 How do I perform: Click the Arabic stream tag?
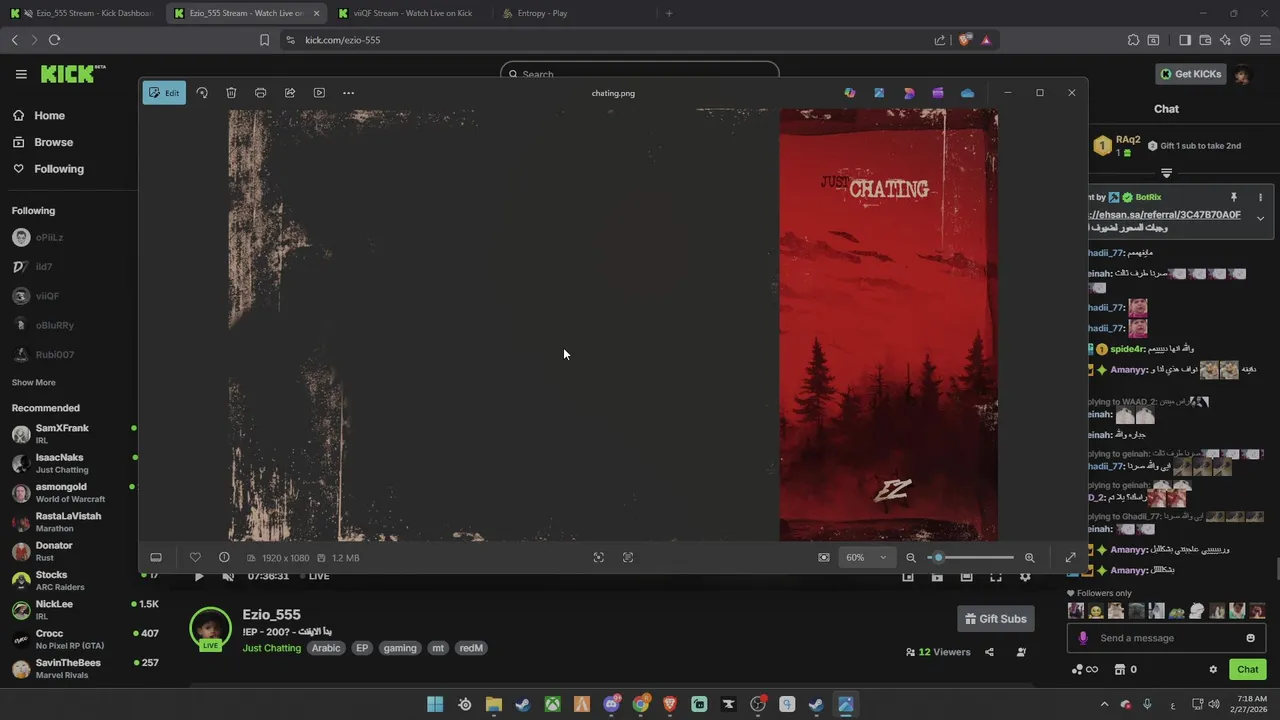(x=326, y=648)
